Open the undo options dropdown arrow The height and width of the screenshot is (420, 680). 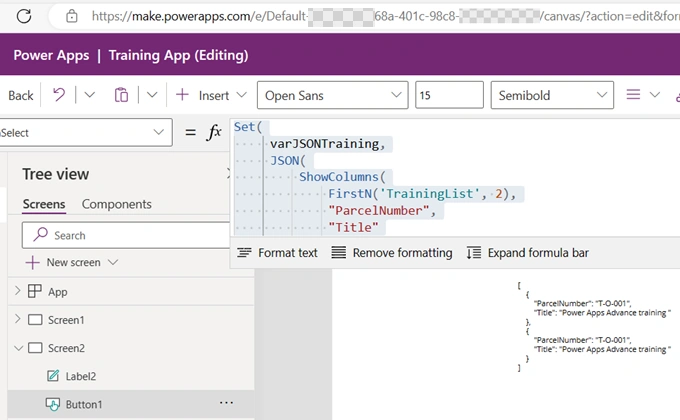pyautogui.click(x=89, y=95)
